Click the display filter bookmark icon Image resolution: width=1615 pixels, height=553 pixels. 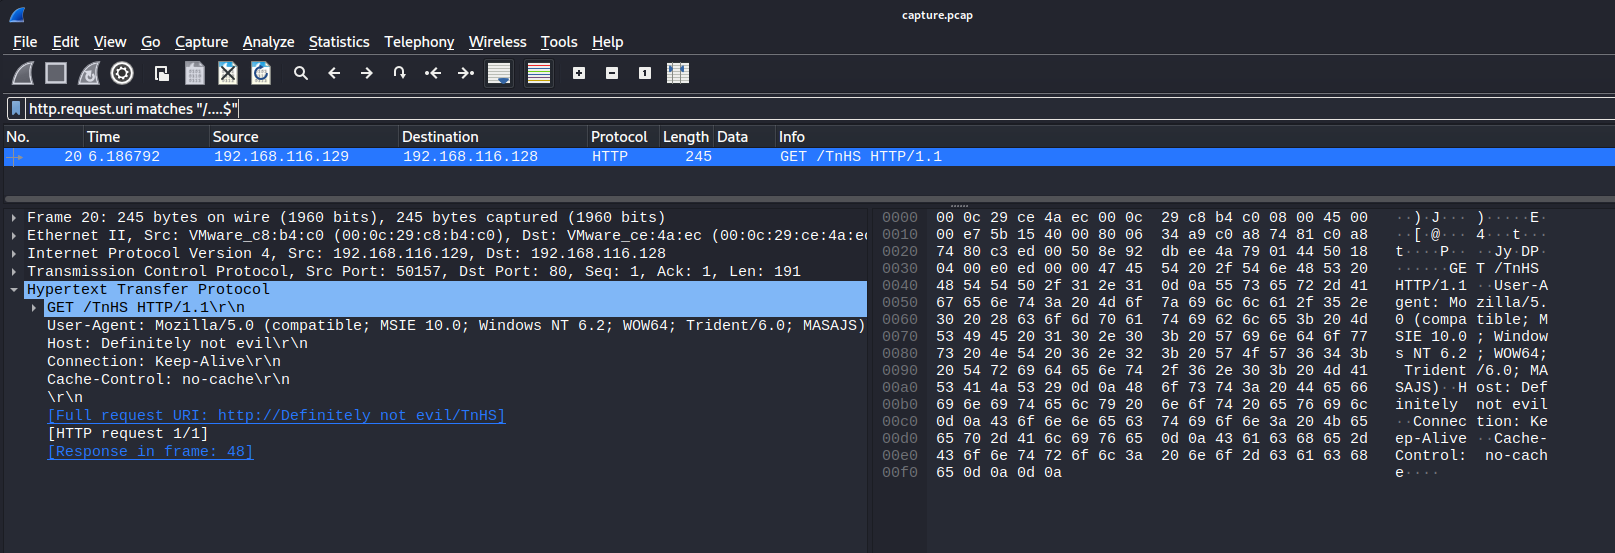click(16, 109)
